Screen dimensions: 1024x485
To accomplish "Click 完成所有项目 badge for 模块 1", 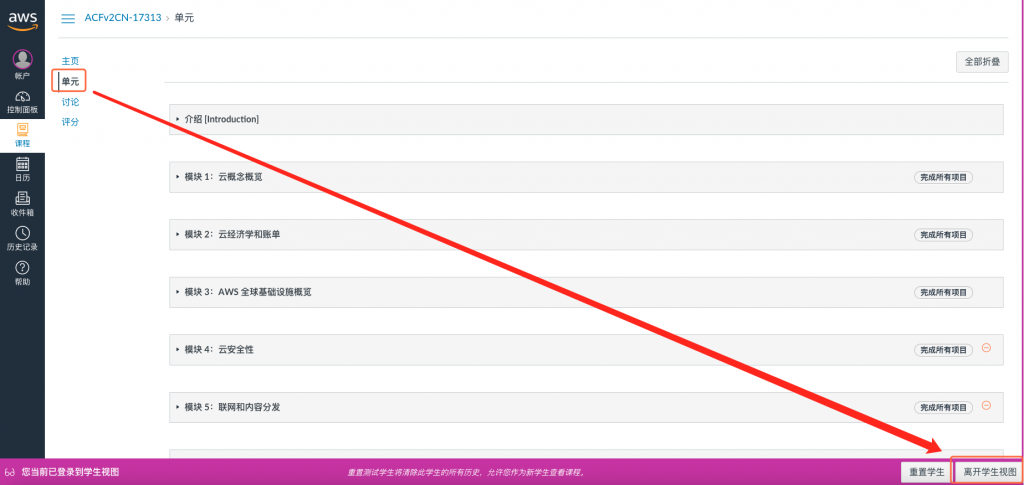I will pyautogui.click(x=943, y=177).
